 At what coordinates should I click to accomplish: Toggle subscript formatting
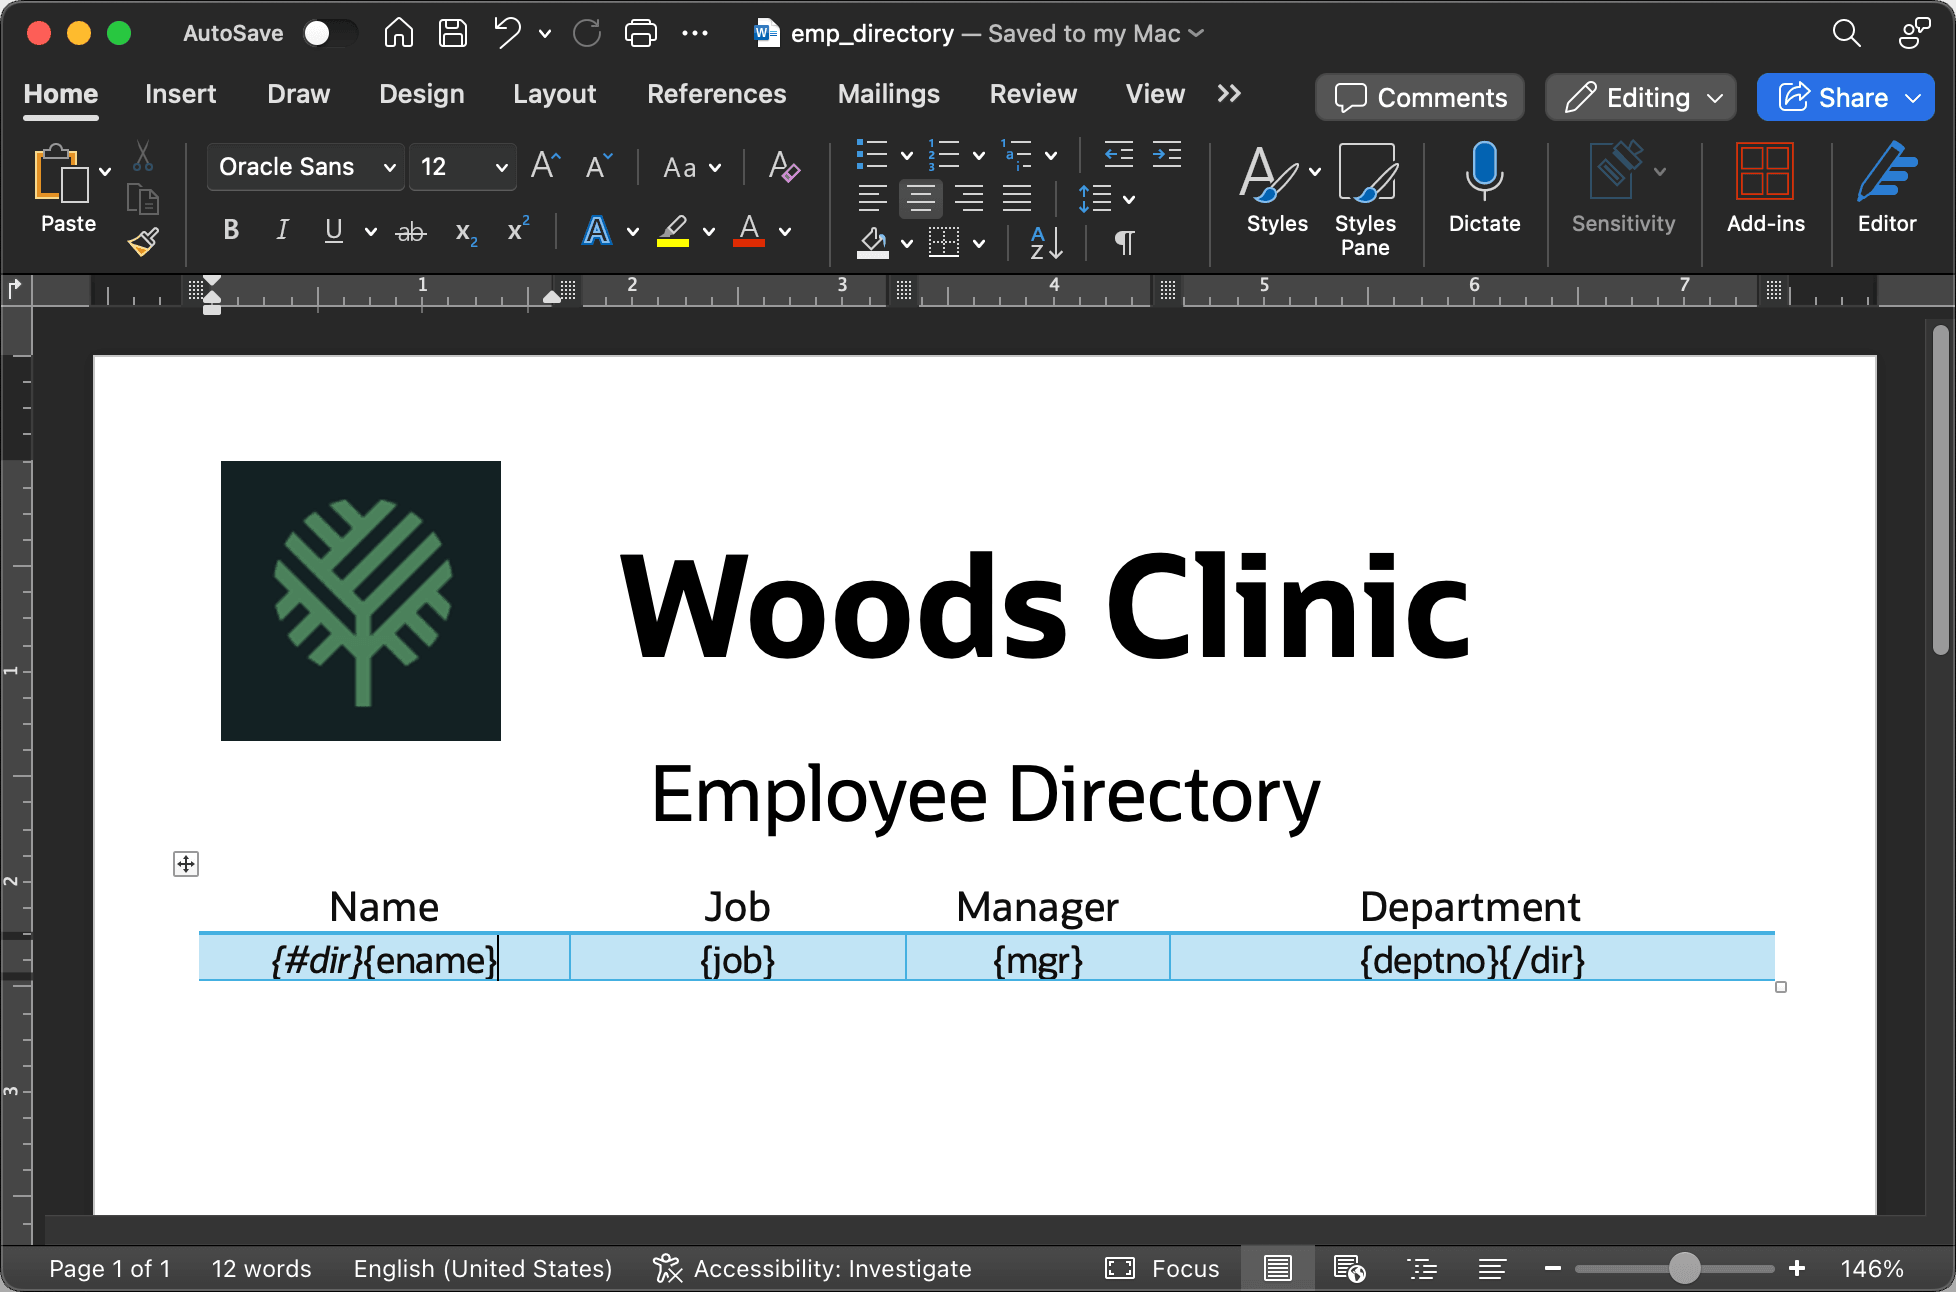[465, 233]
